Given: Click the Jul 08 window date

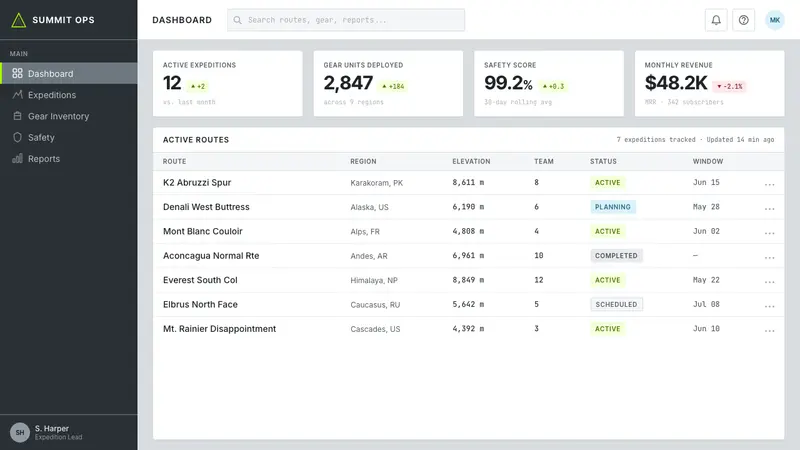Looking at the screenshot, I should 706,305.
